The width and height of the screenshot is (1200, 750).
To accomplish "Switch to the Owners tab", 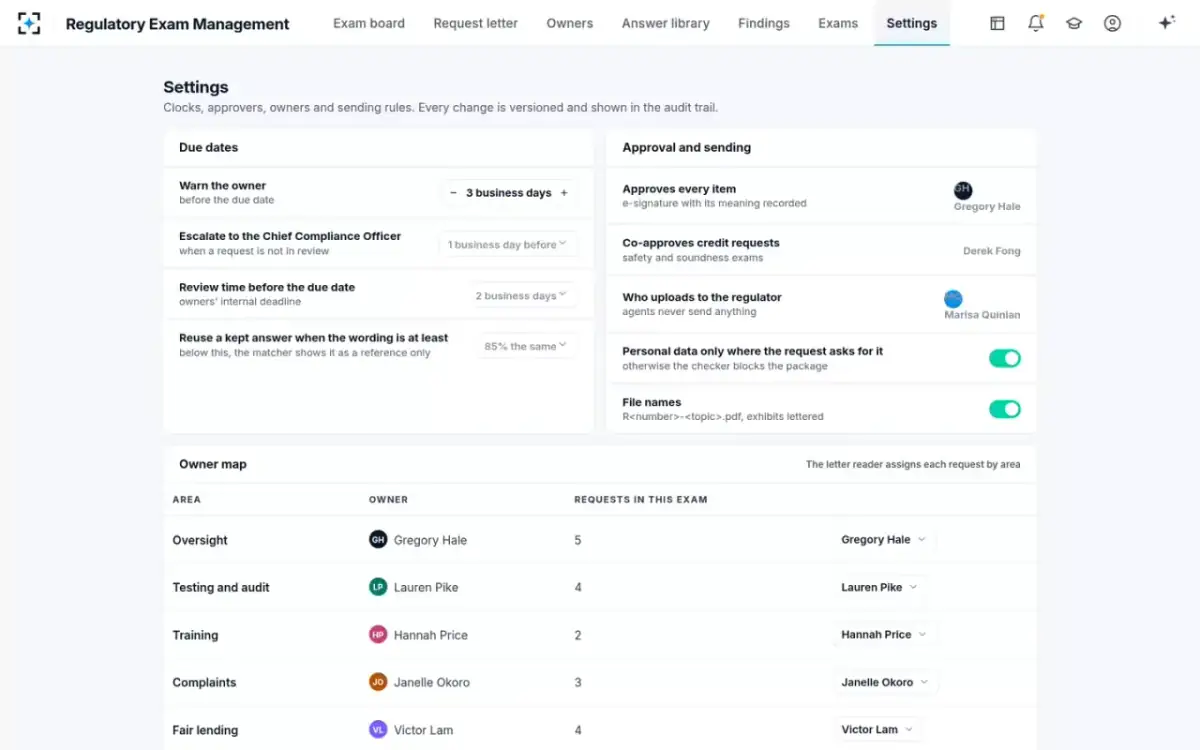I will [x=570, y=23].
